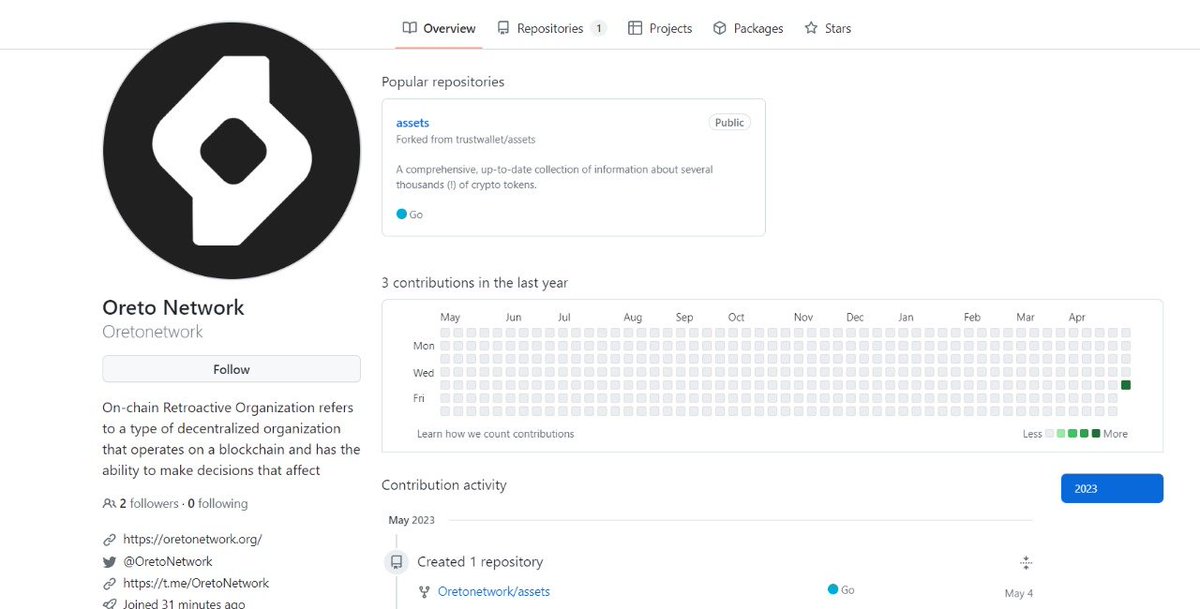
Task: Open the Stars tab
Action: click(x=827, y=28)
